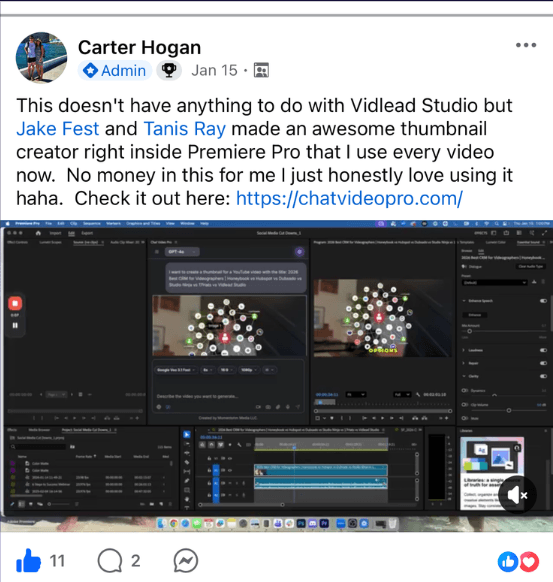This screenshot has width=553, height=582.
Task: Like the post with thumbs-up icon
Action: click(28, 560)
